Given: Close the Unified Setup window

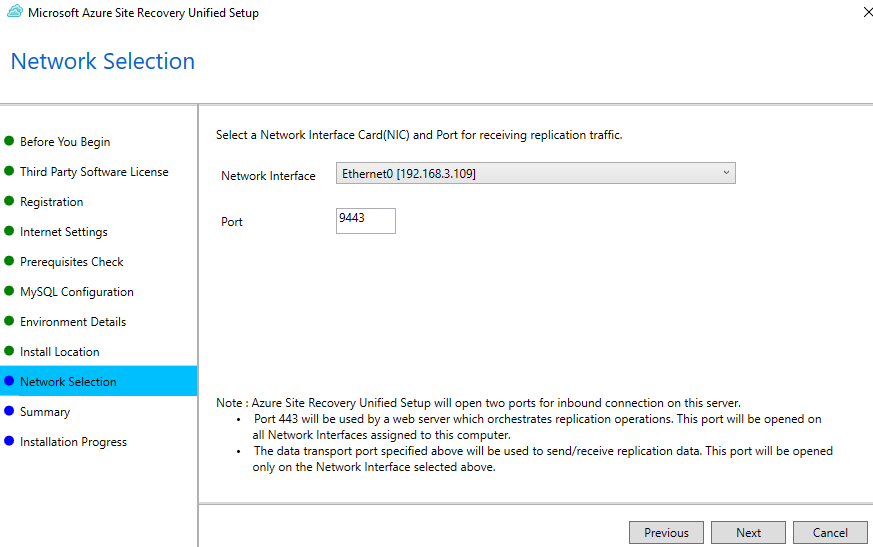Looking at the screenshot, I should [x=867, y=12].
